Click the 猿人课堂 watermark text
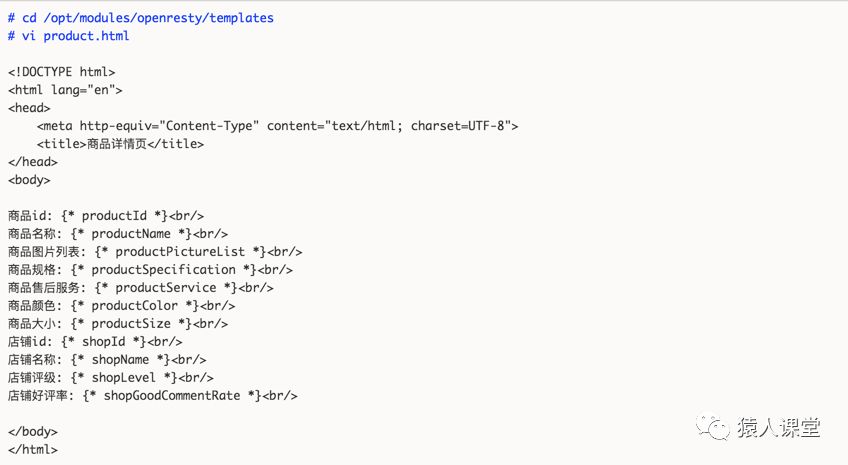The height and width of the screenshot is (465, 848). point(781,428)
